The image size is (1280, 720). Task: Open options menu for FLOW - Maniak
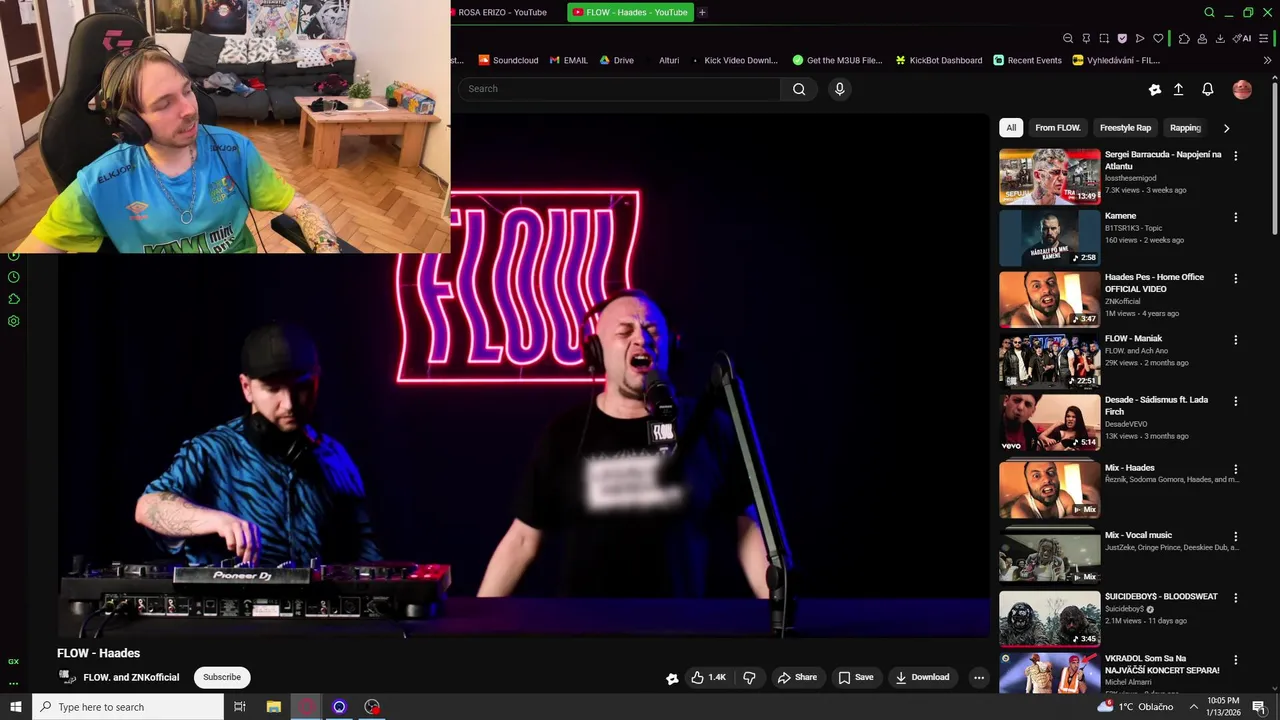point(1235,340)
